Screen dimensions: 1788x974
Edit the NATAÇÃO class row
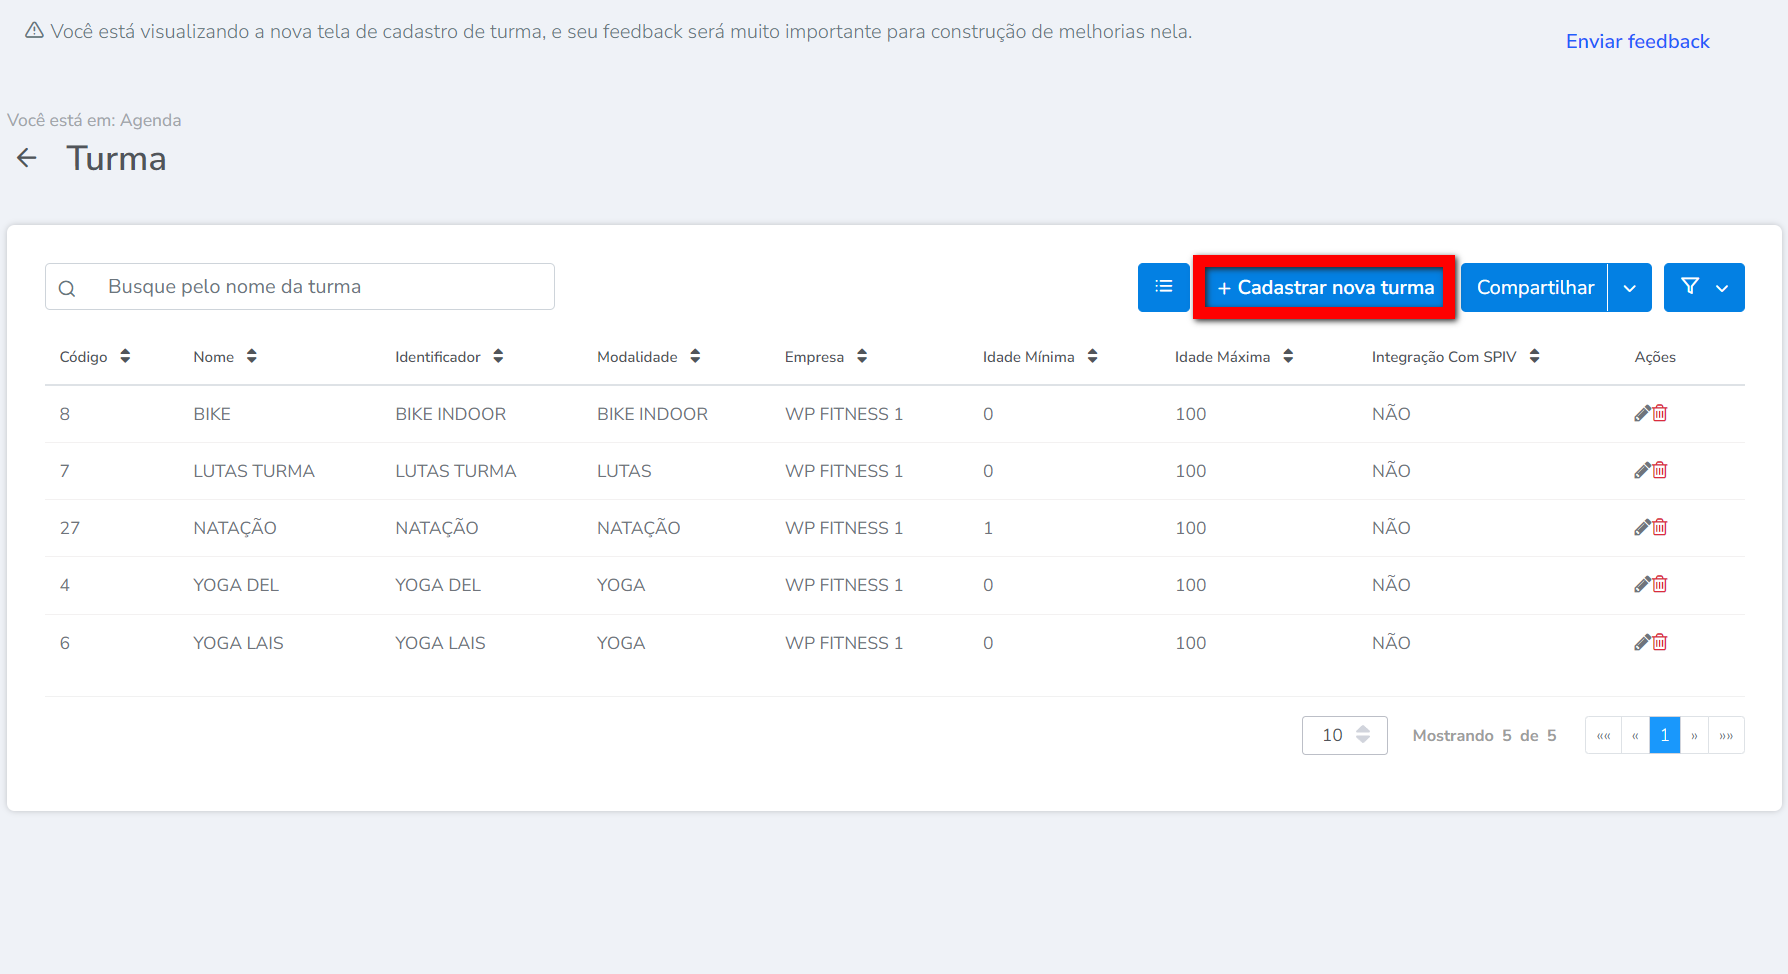coord(1641,528)
